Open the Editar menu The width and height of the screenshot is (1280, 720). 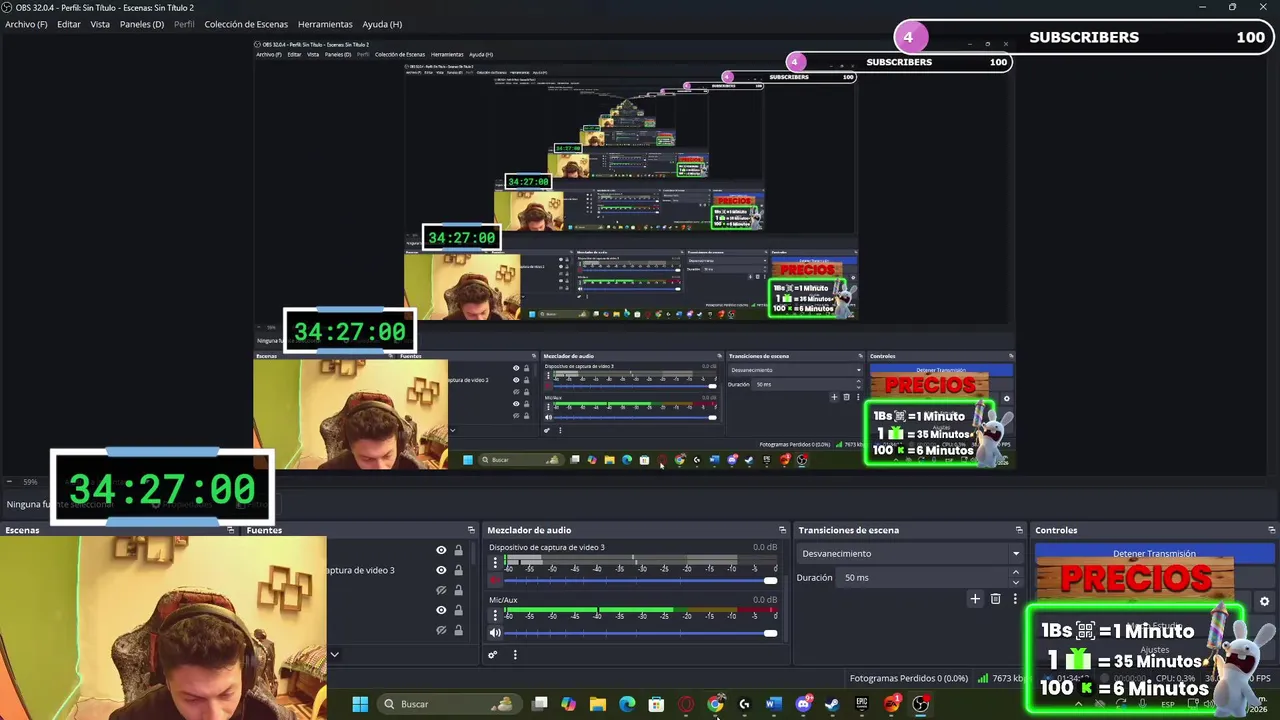(69, 24)
